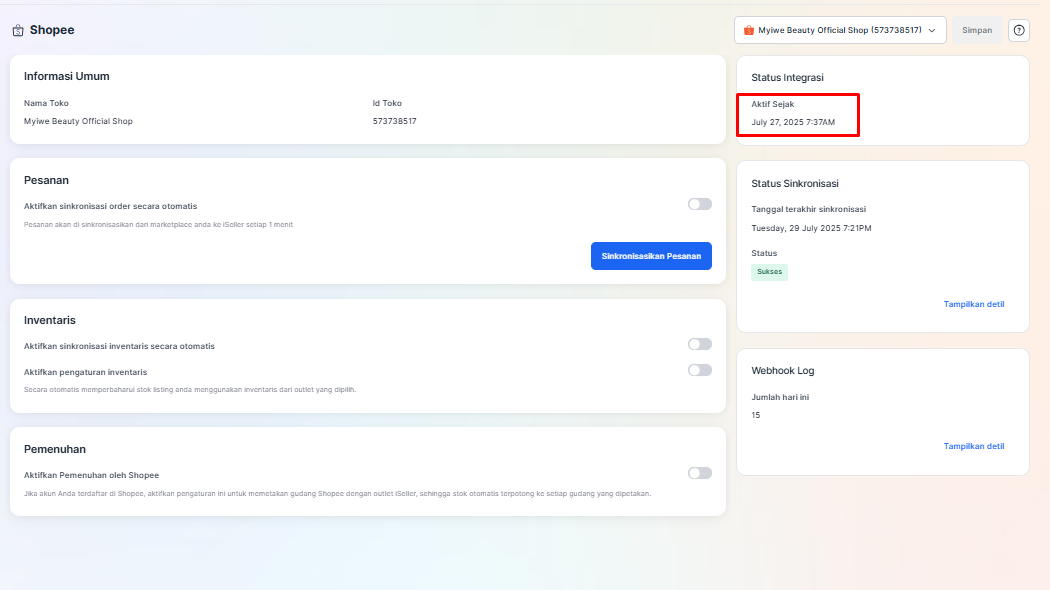Click the Aktifkan sinkronisasi order secara otomatis label
Viewport: 1050px width, 590px height.
click(x=110, y=206)
